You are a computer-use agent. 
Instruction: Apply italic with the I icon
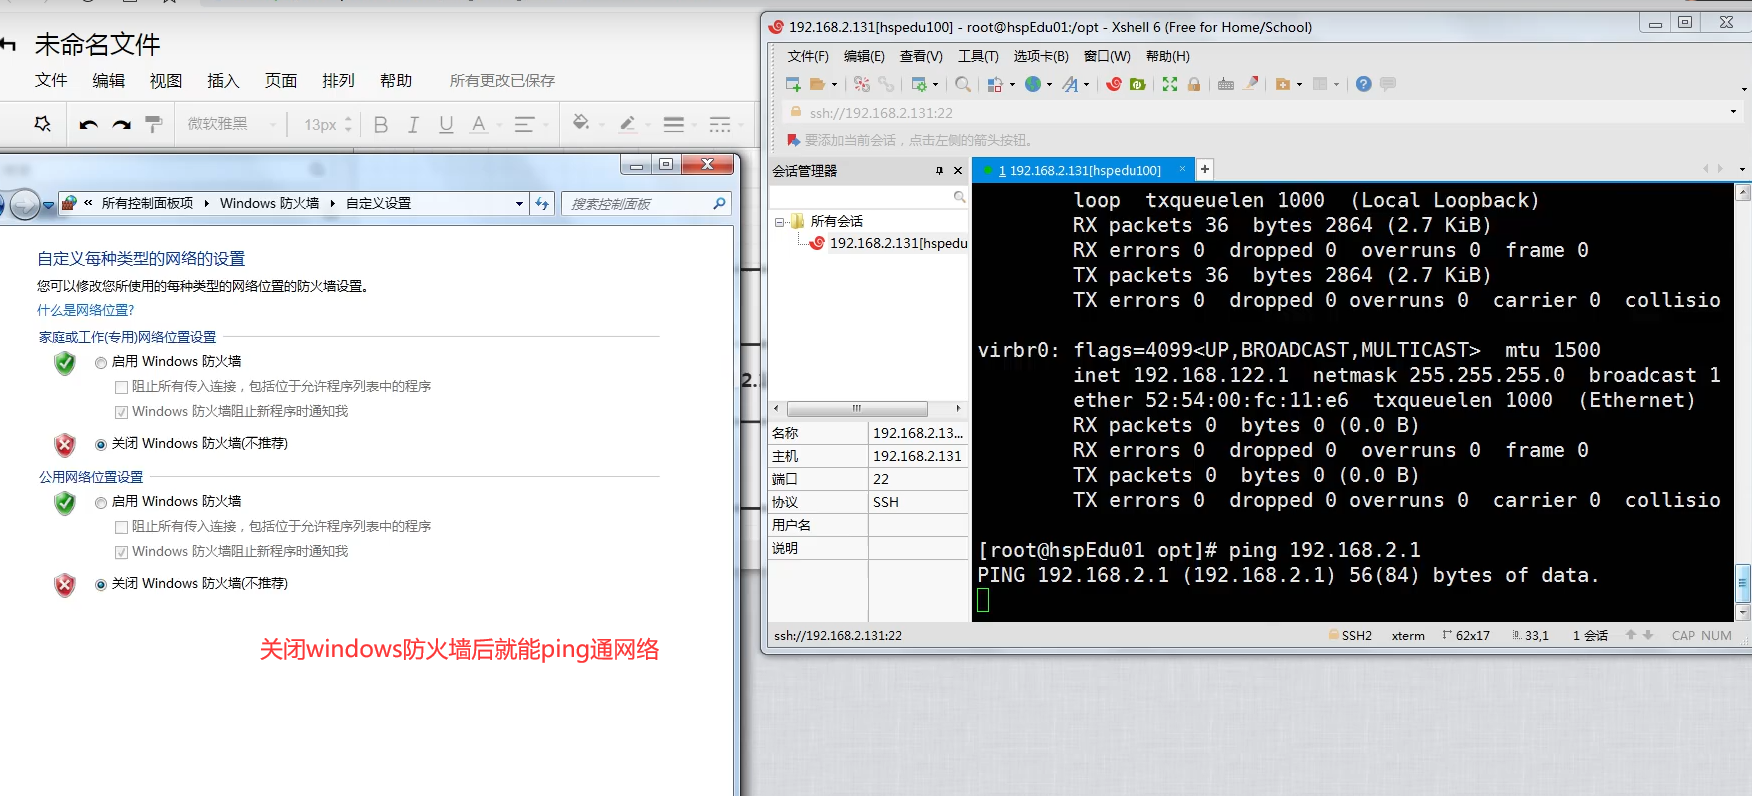[x=413, y=124]
